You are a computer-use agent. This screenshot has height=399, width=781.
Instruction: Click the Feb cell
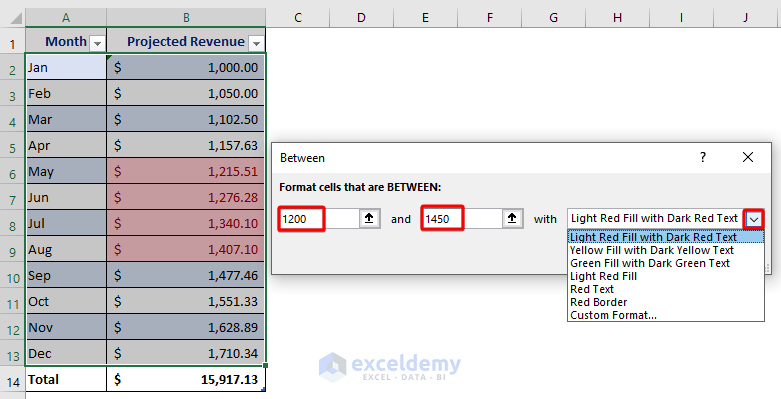pyautogui.click(x=66, y=93)
